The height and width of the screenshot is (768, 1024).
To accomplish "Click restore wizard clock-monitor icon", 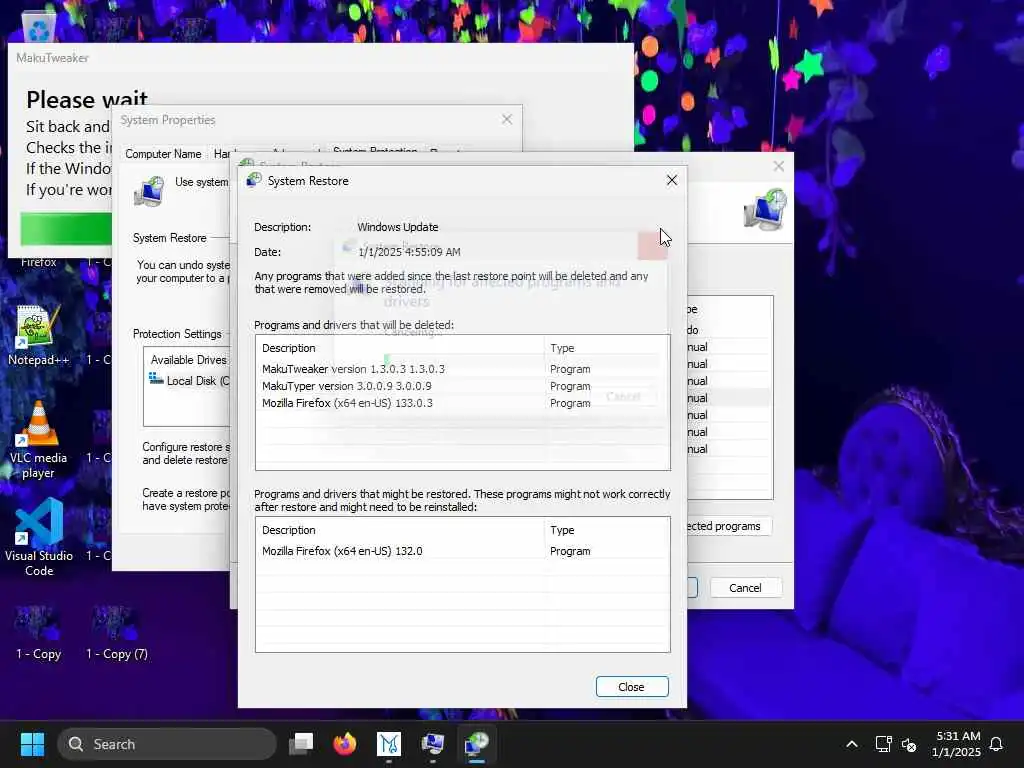I will pos(765,210).
